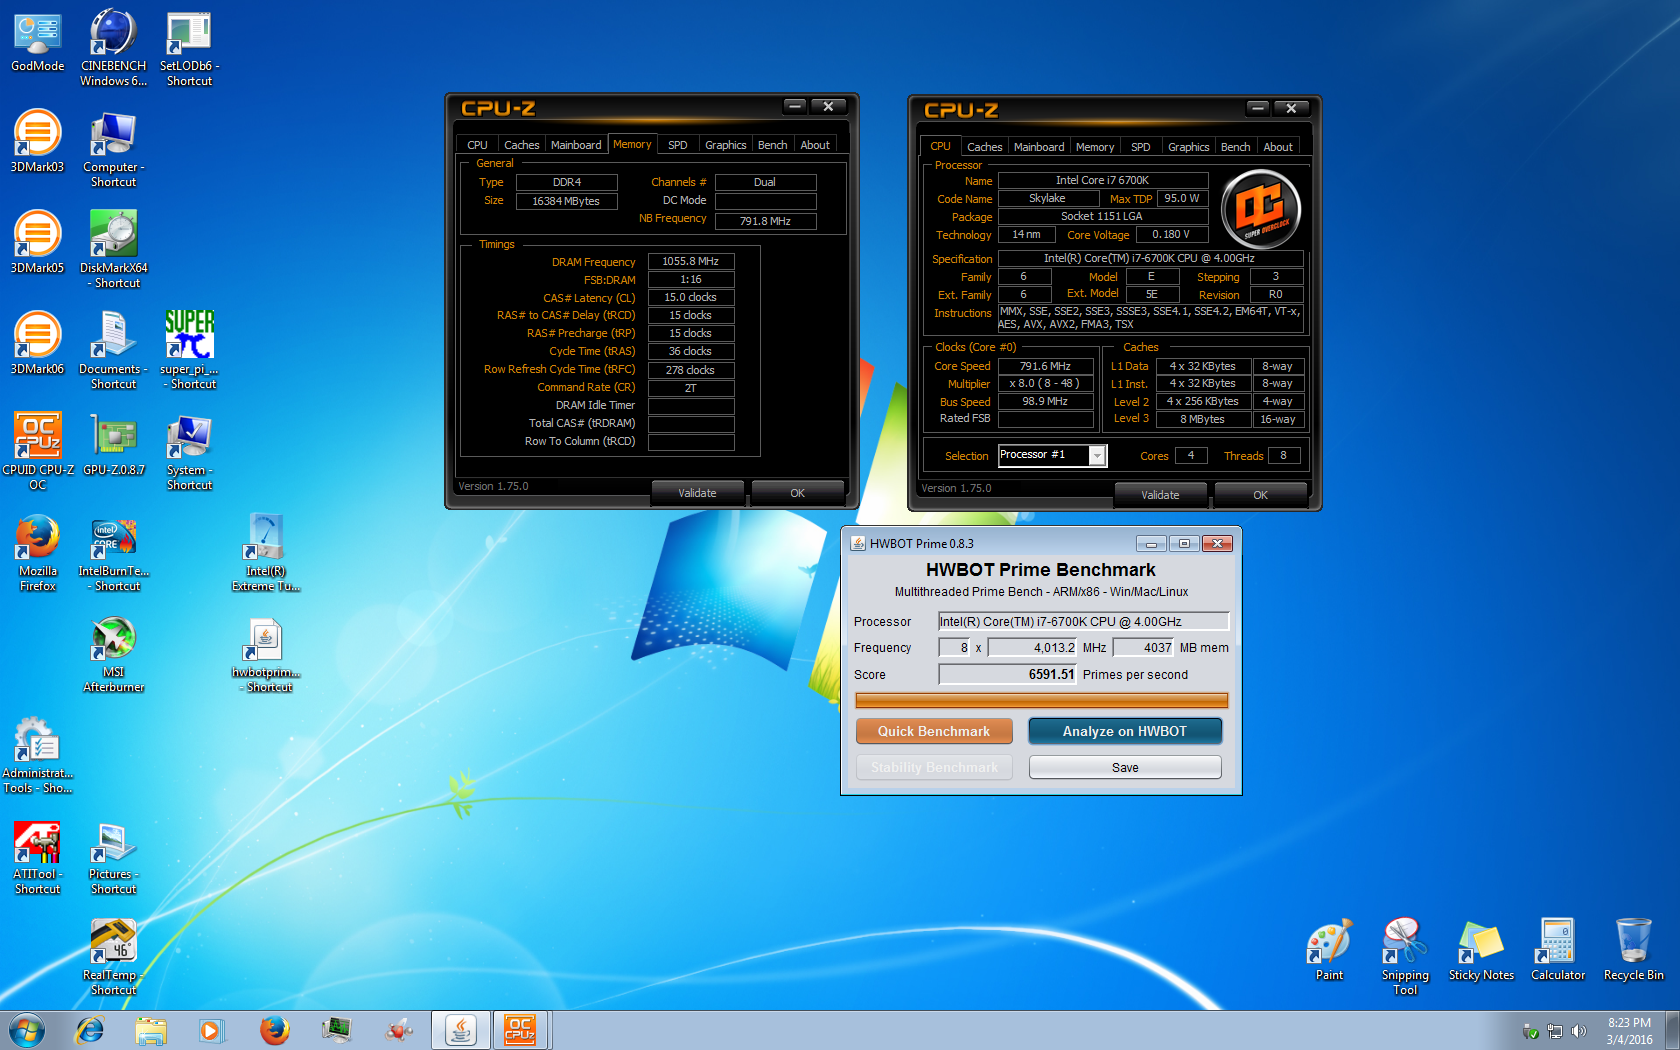1680x1050 pixels.
Task: Click the Processor name field in HWBOT Prime
Action: [x=1083, y=622]
